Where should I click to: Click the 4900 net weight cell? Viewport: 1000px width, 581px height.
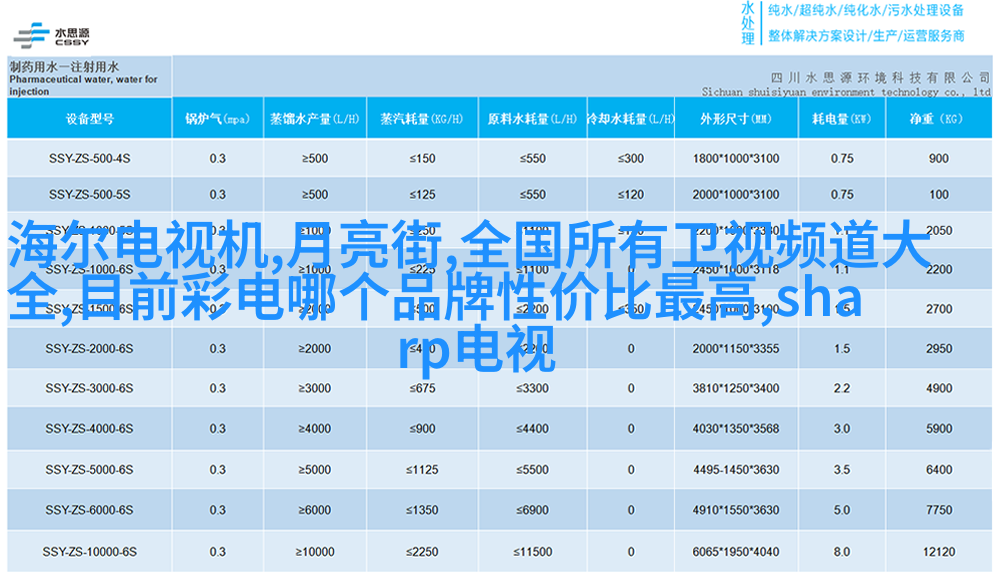939,388
